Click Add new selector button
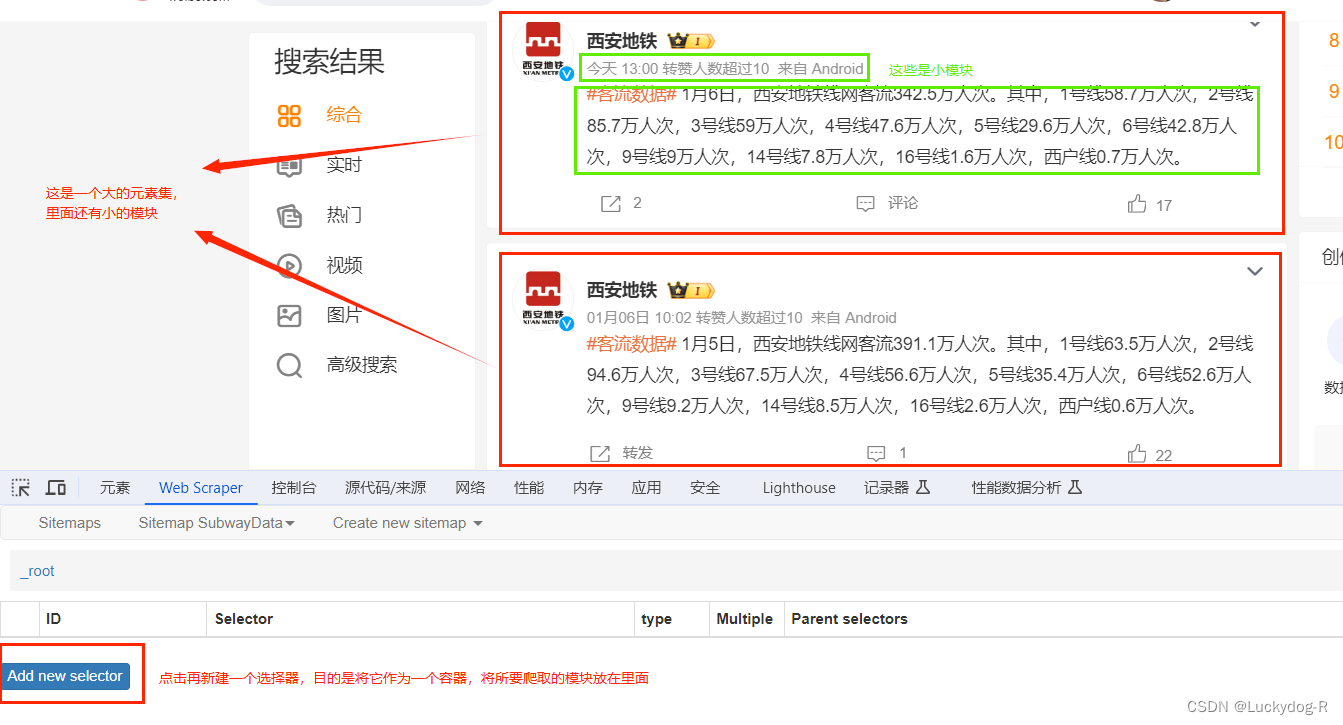1343x725 pixels. (65, 676)
